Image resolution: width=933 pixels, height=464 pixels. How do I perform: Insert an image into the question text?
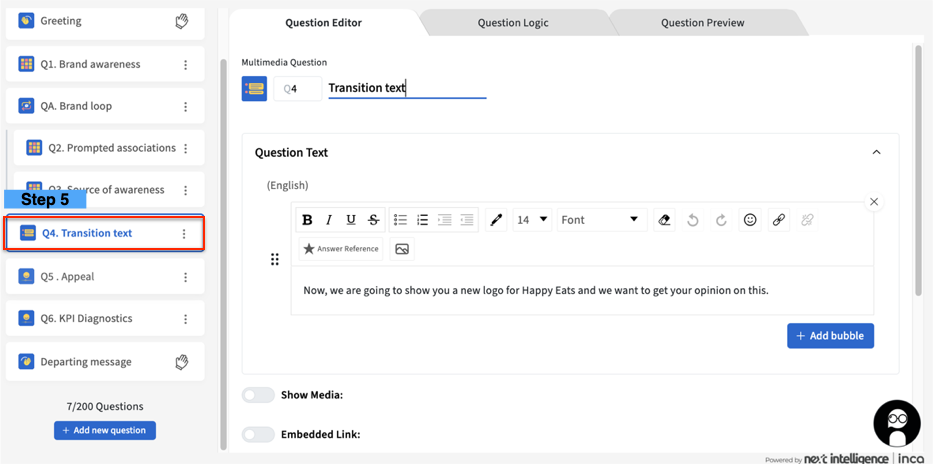click(402, 249)
